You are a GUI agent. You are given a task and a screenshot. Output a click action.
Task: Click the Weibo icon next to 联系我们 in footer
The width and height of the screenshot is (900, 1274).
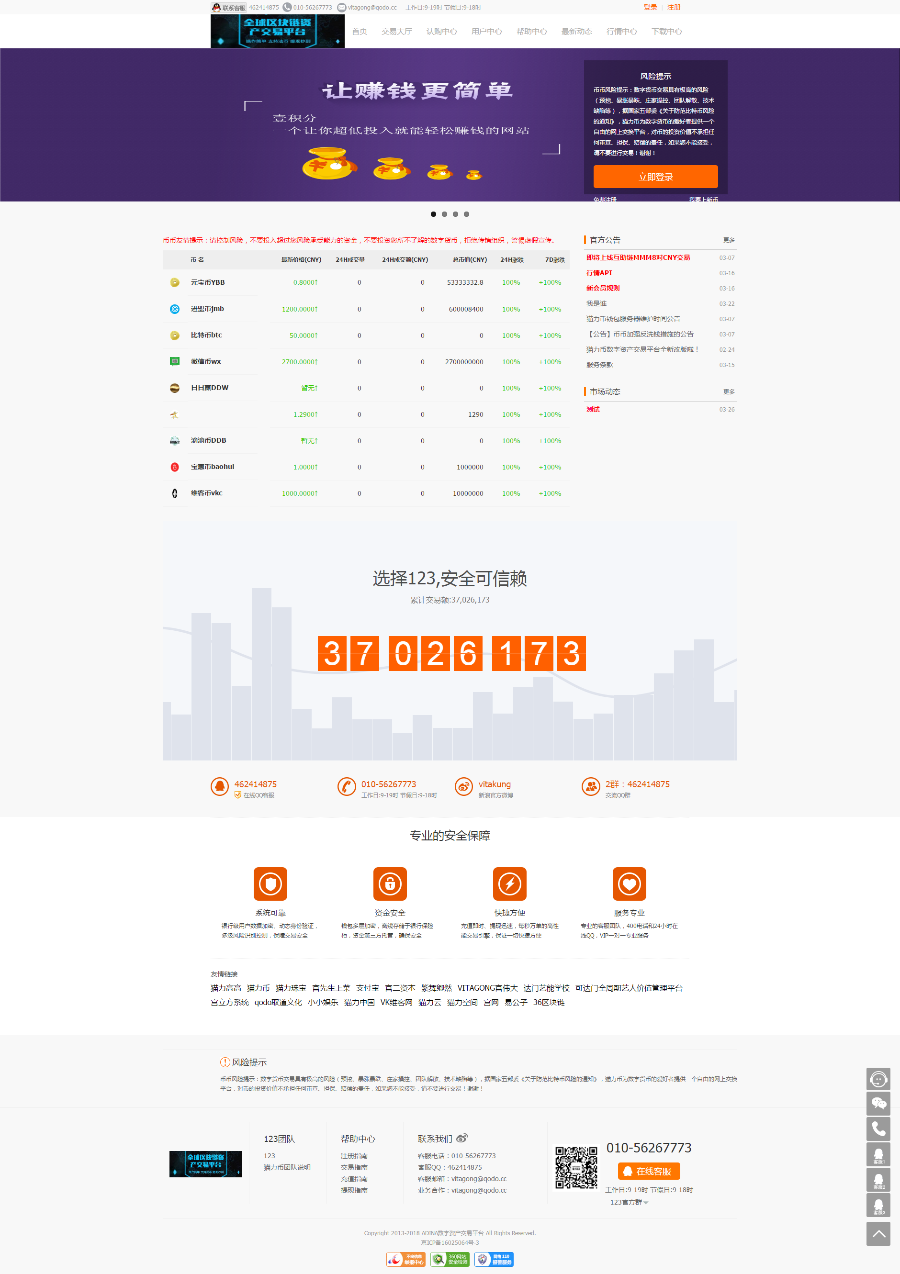(x=461, y=1138)
